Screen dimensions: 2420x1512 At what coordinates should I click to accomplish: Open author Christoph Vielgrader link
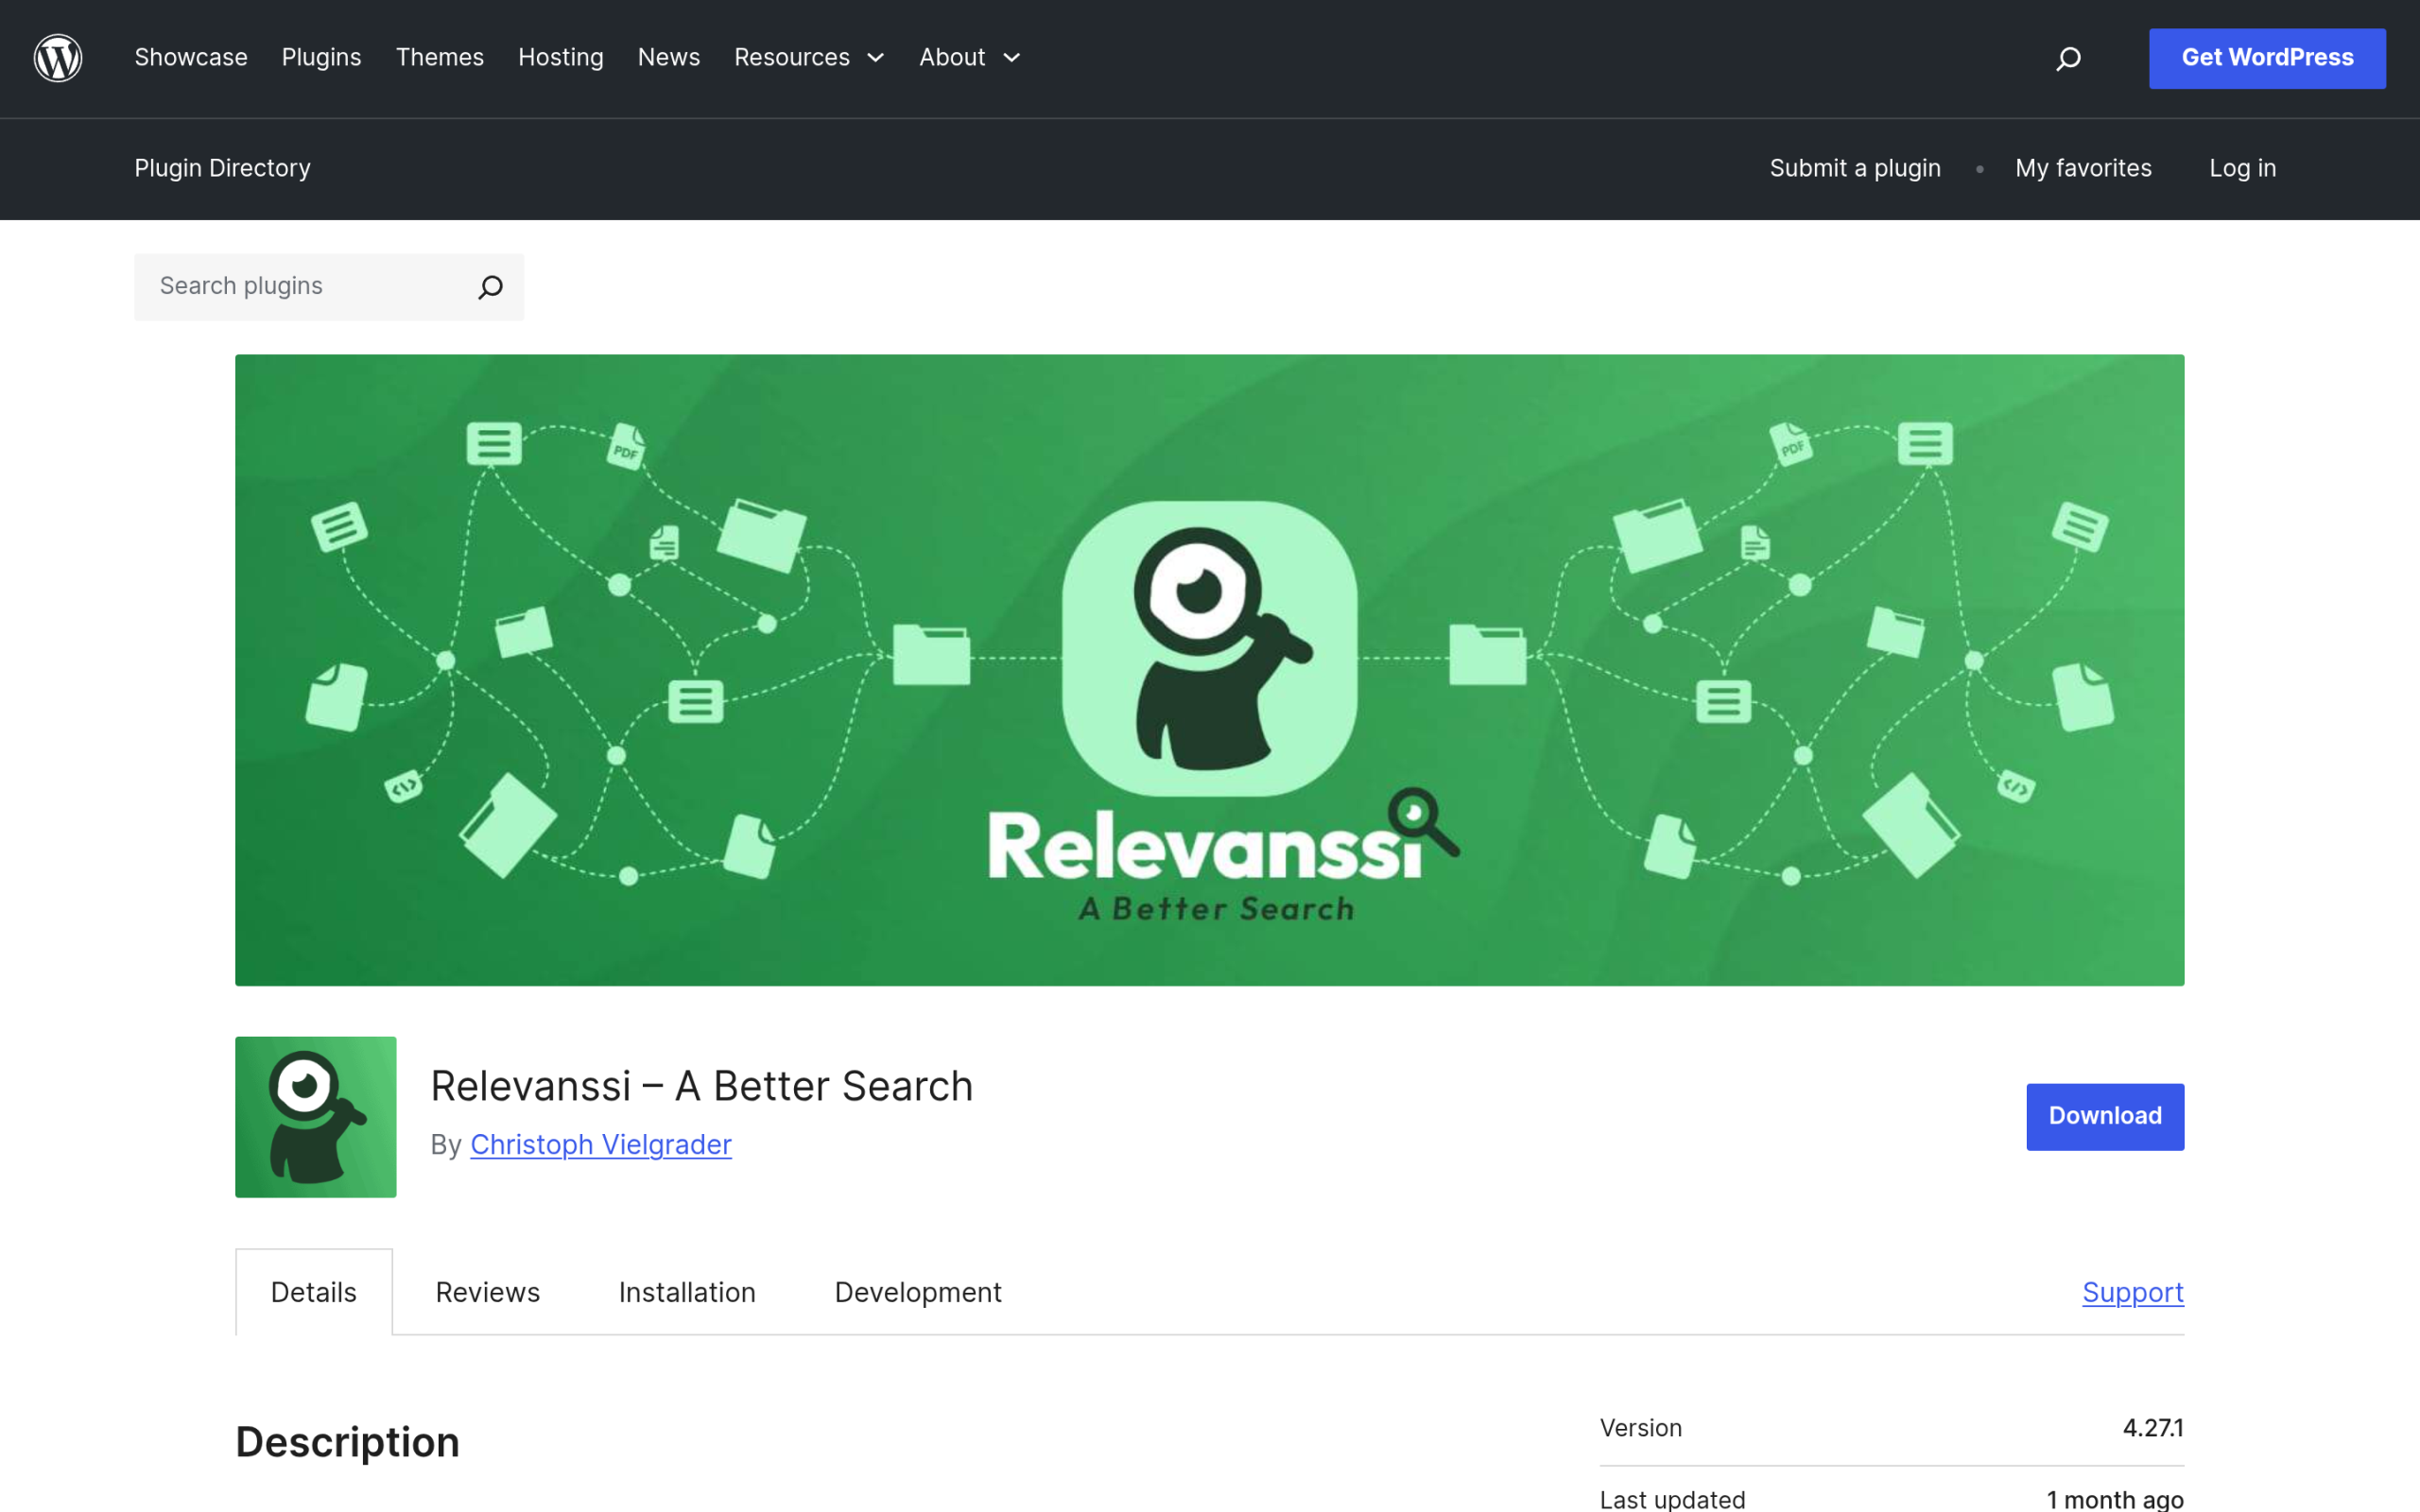601,1144
